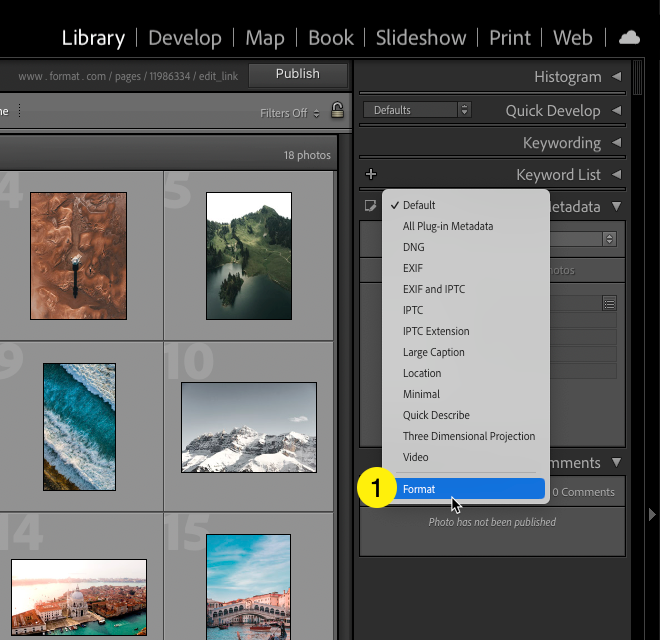This screenshot has width=660, height=640.
Task: Open the Print module
Action: pos(510,38)
